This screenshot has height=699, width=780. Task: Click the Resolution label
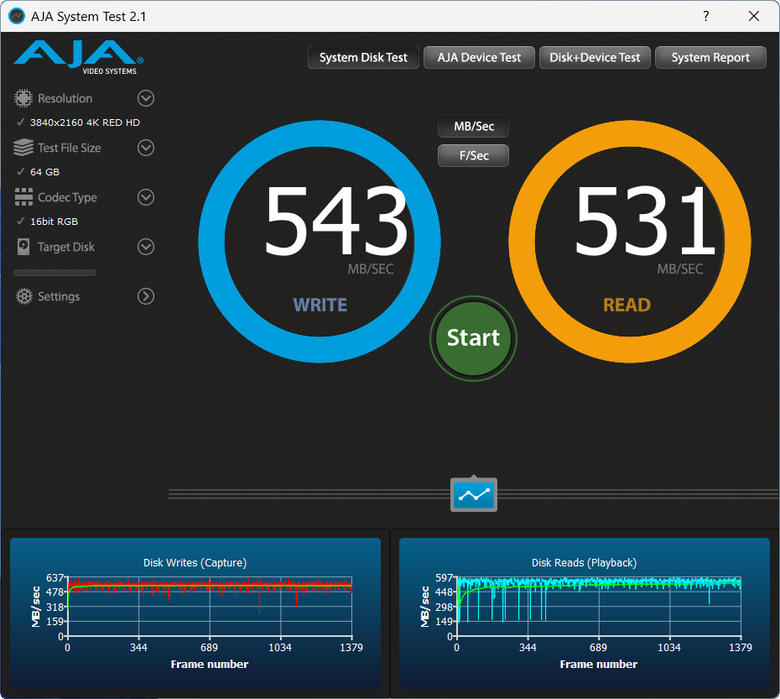point(65,99)
